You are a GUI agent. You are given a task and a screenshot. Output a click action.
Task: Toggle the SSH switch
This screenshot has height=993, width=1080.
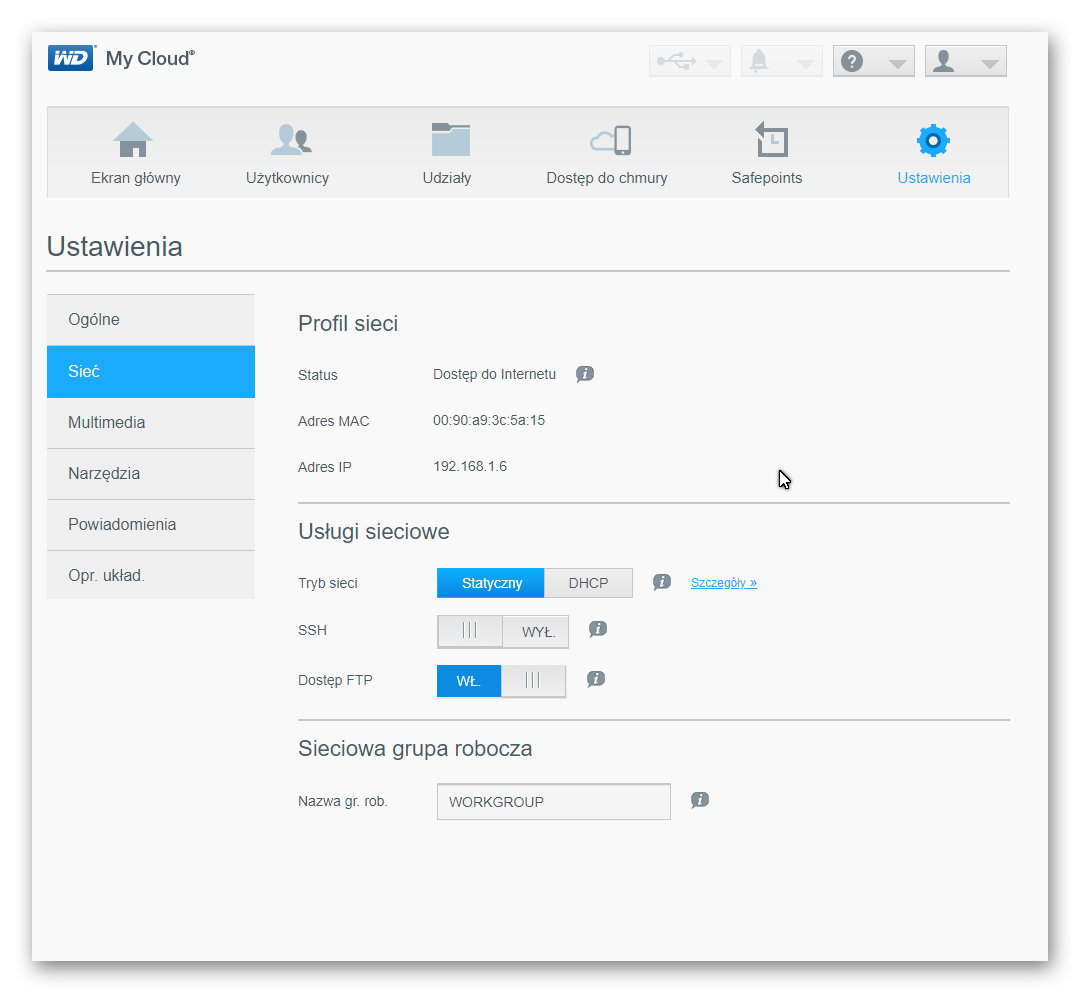[503, 631]
